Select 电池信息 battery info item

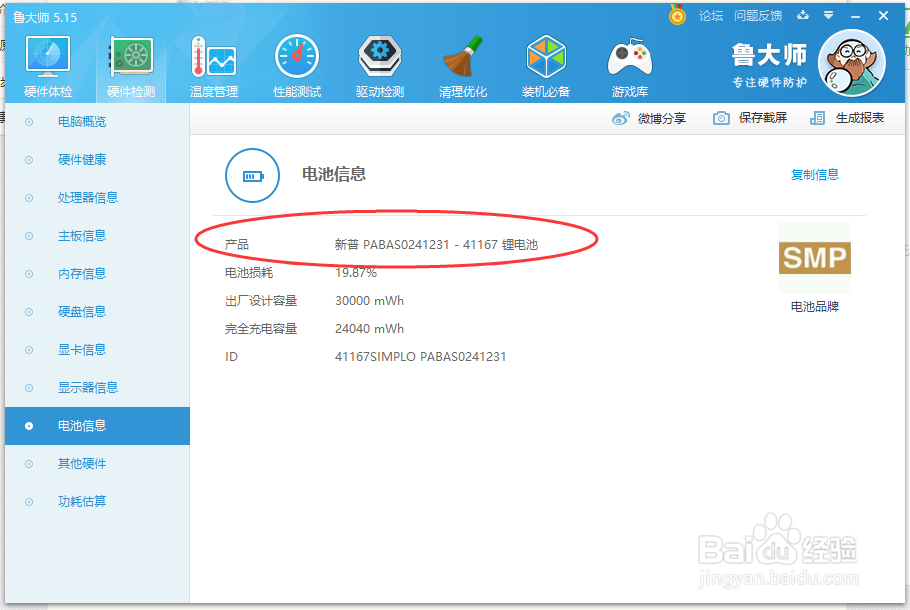[x=97, y=426]
